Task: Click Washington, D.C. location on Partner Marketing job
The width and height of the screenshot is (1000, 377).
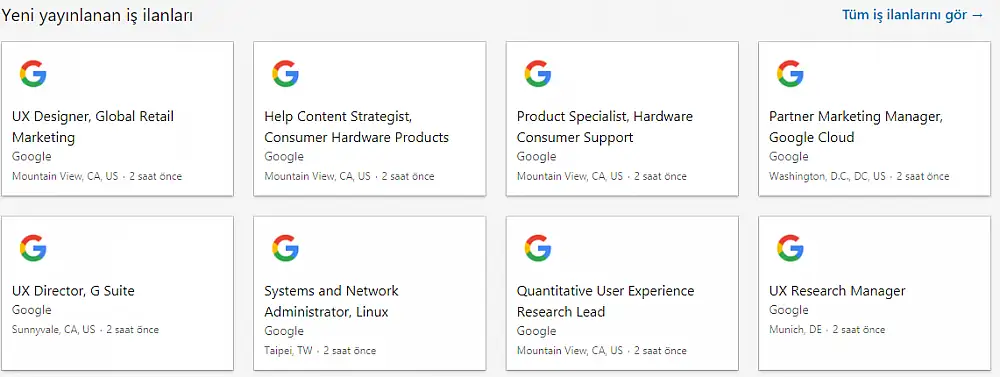Action: 827,176
